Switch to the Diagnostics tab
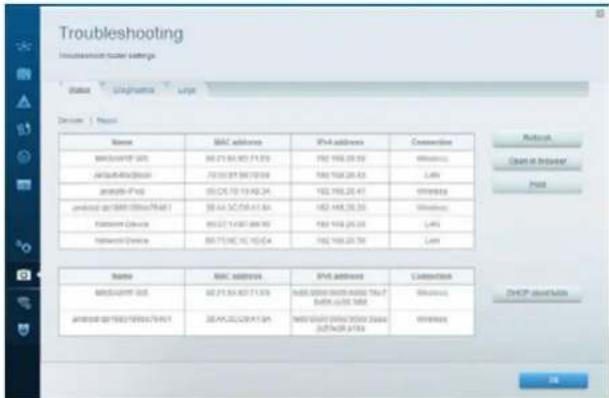609x398 pixels. pos(133,90)
